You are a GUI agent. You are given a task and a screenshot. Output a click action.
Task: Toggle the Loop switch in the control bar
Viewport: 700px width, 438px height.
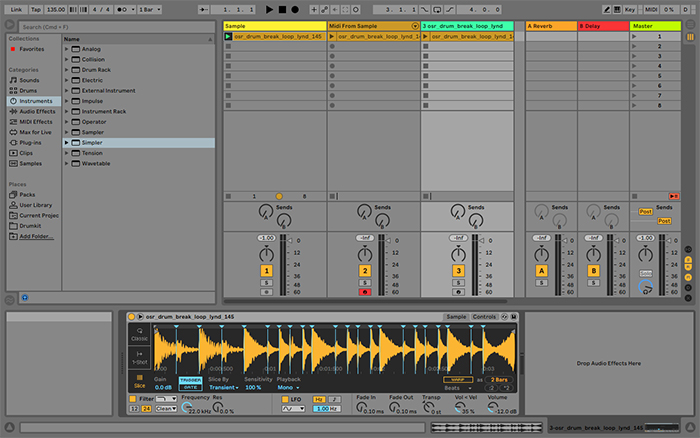point(437,9)
